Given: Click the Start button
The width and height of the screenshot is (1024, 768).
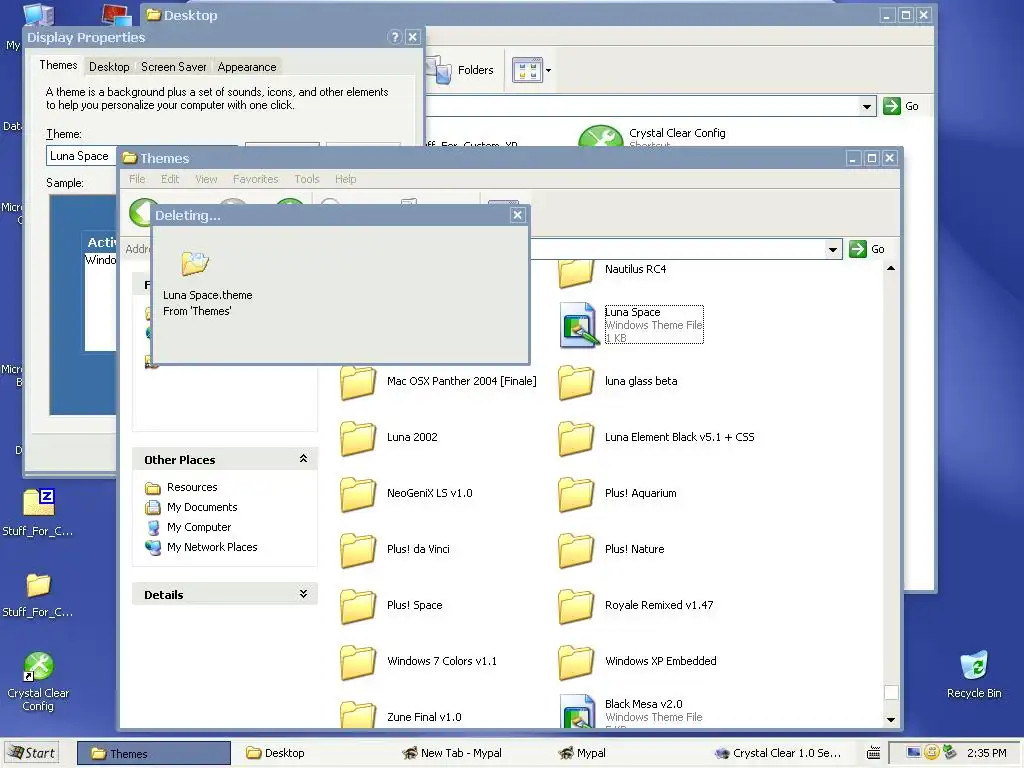Looking at the screenshot, I should [30, 753].
